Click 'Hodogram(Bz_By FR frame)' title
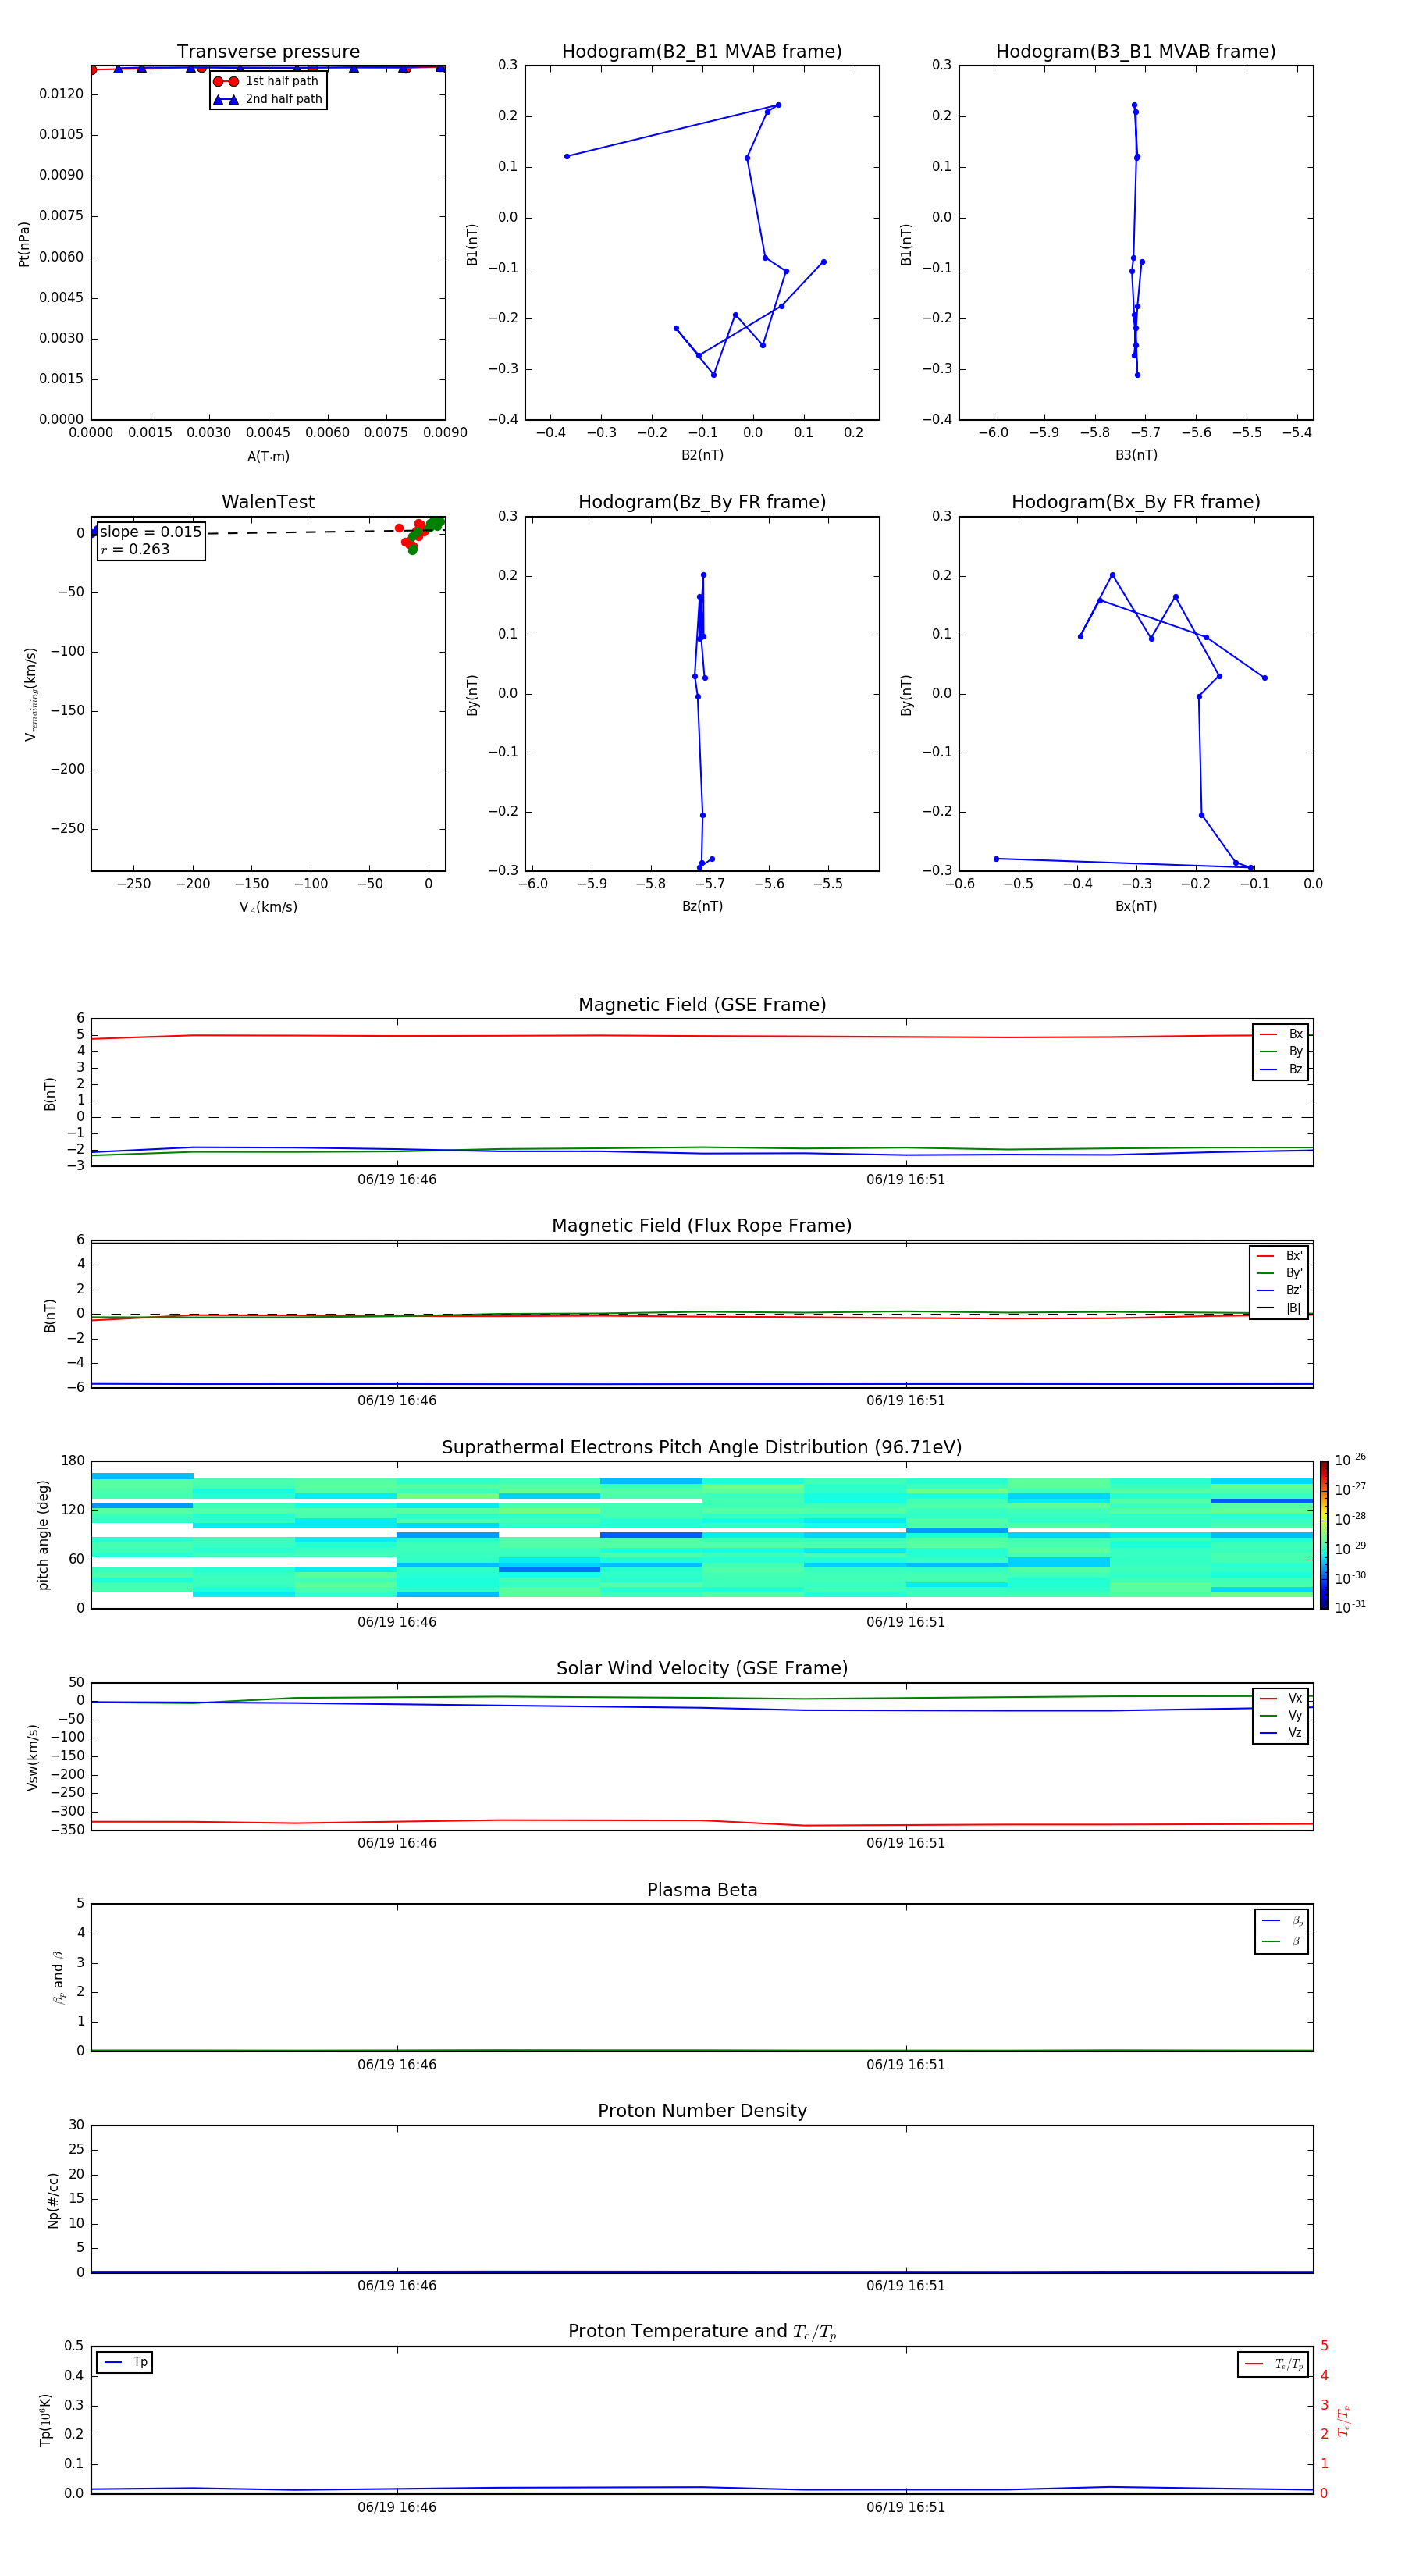Image resolution: width=1405 pixels, height=2576 pixels. (702, 502)
